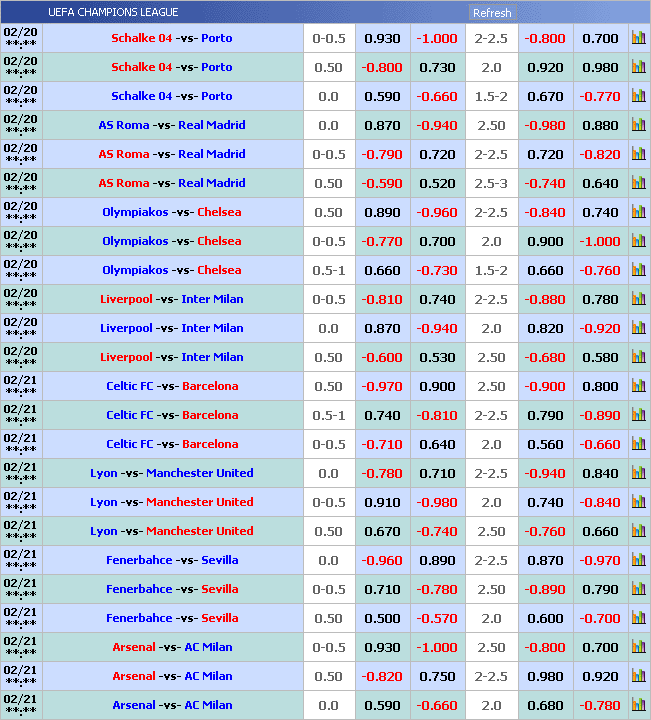Image resolution: width=651 pixels, height=720 pixels.
Task: Open chart icon for Lyon 0.50 handicap row
Action: point(638,532)
